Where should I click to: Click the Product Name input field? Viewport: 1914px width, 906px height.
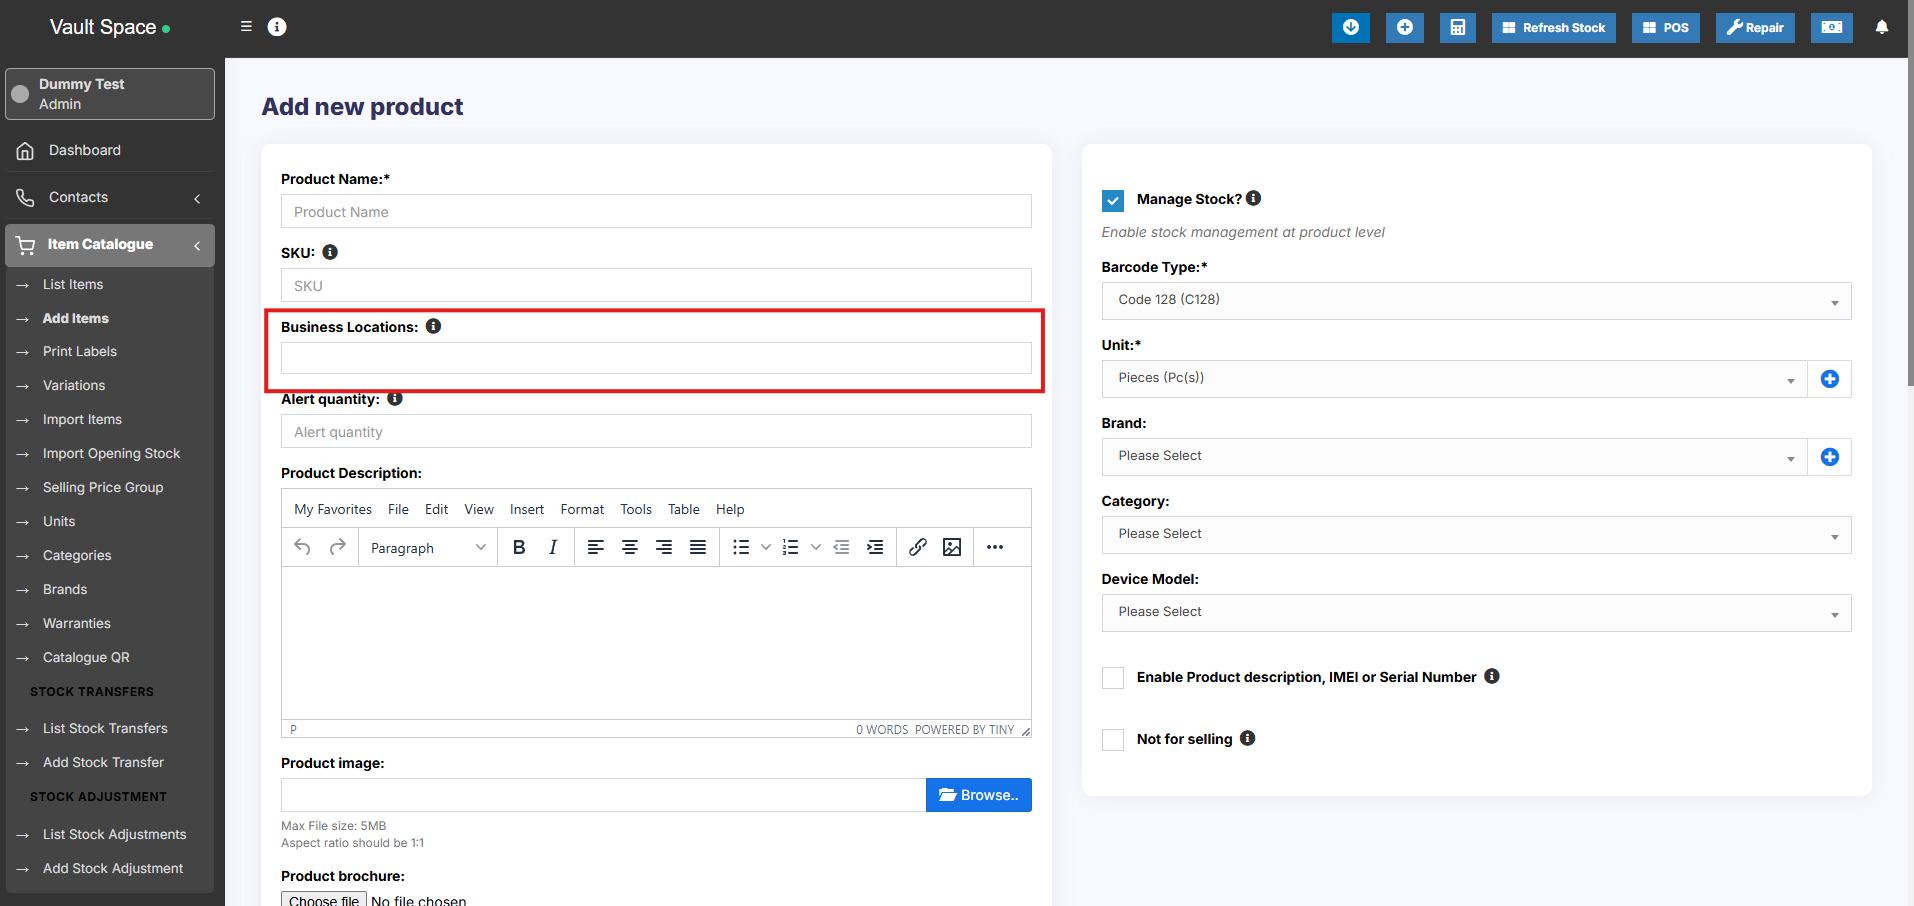[656, 212]
